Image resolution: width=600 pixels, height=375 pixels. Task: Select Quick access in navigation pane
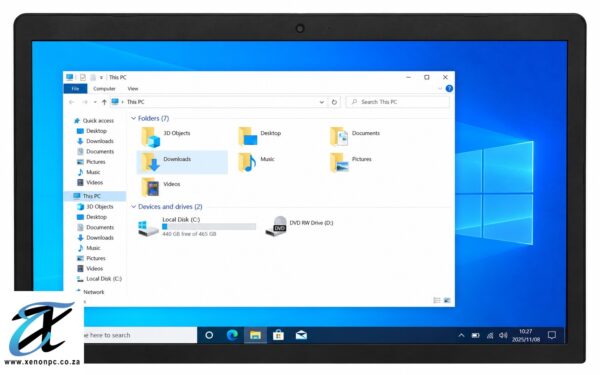[x=94, y=121]
